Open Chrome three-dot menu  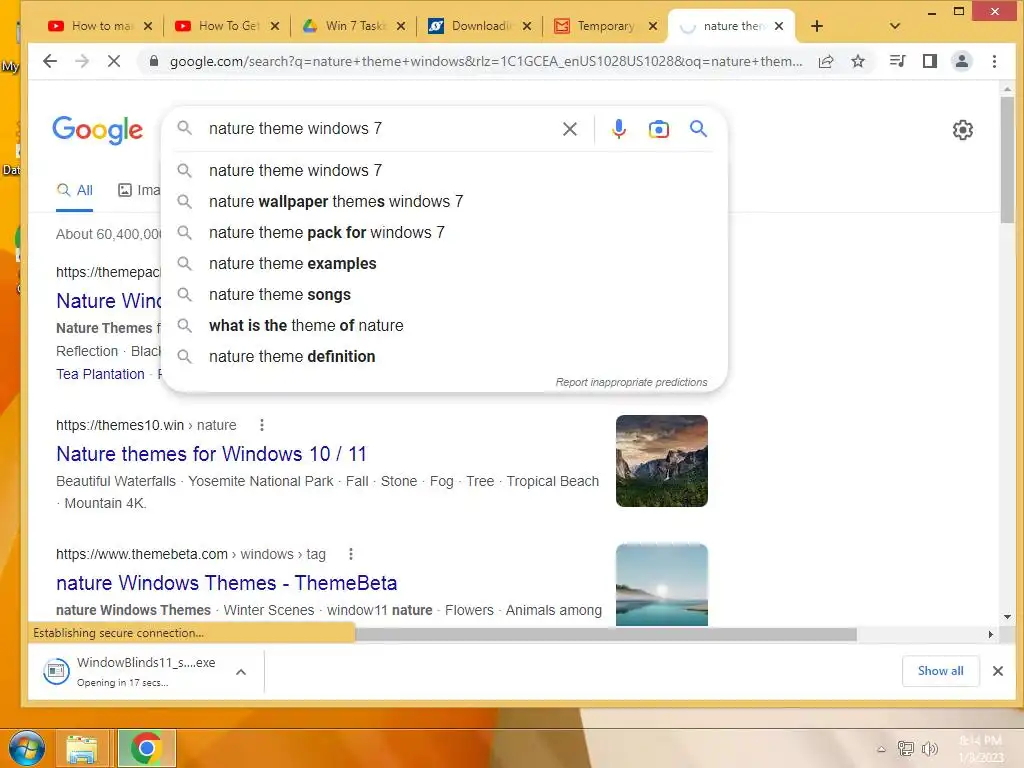click(x=995, y=61)
